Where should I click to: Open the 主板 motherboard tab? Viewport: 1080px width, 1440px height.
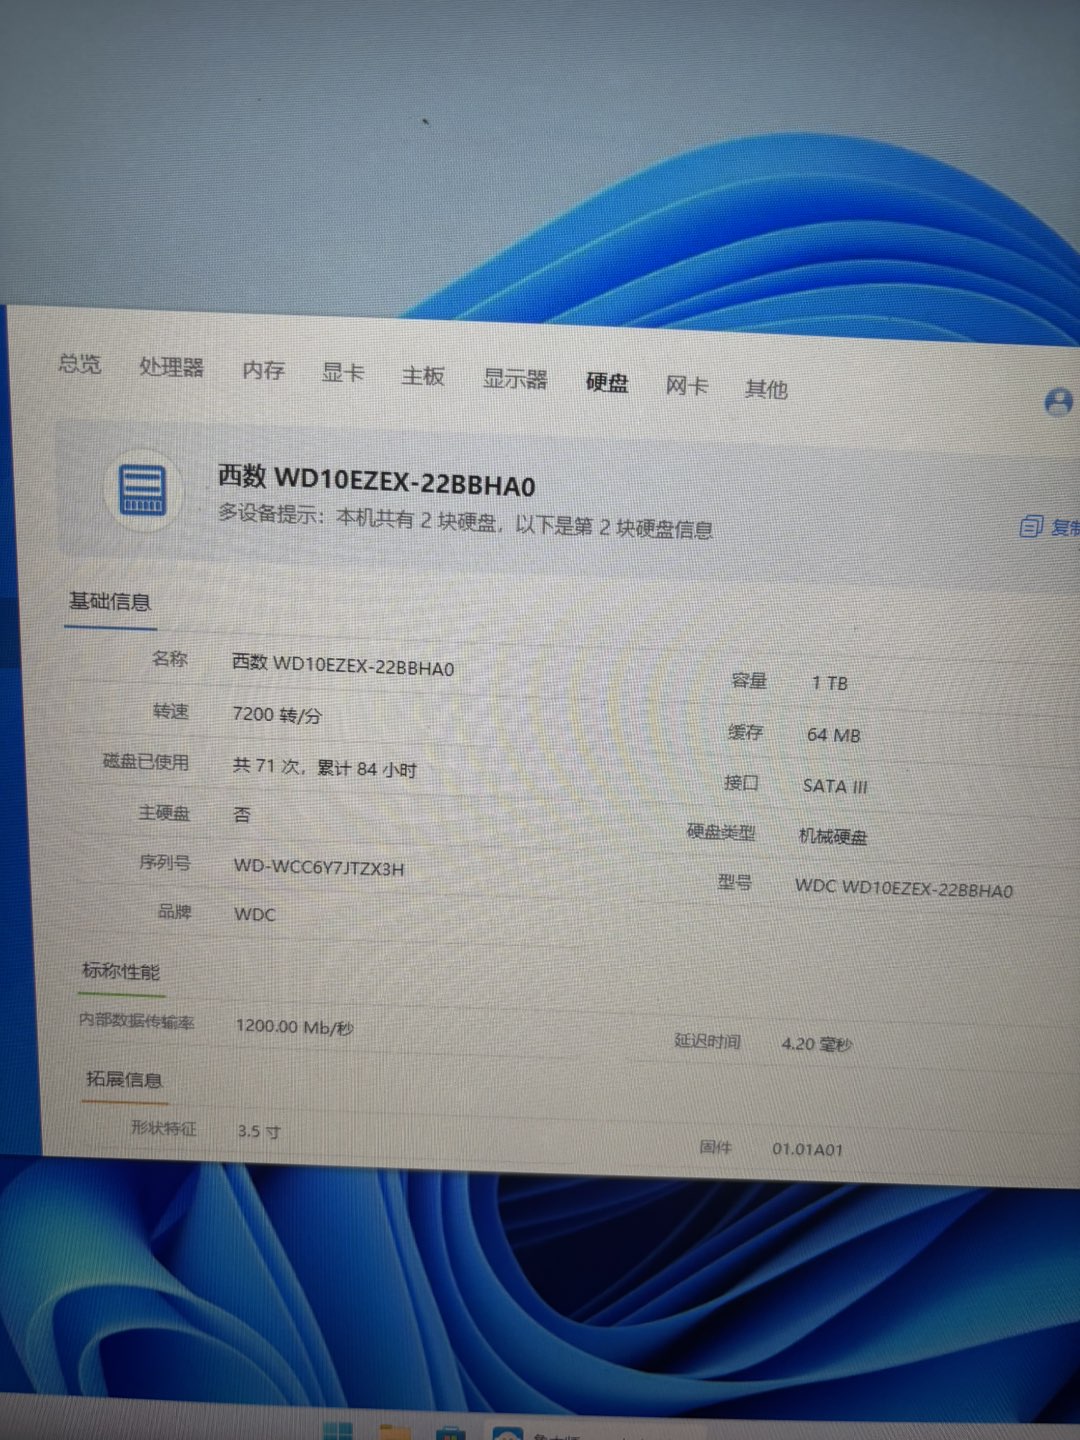(422, 376)
